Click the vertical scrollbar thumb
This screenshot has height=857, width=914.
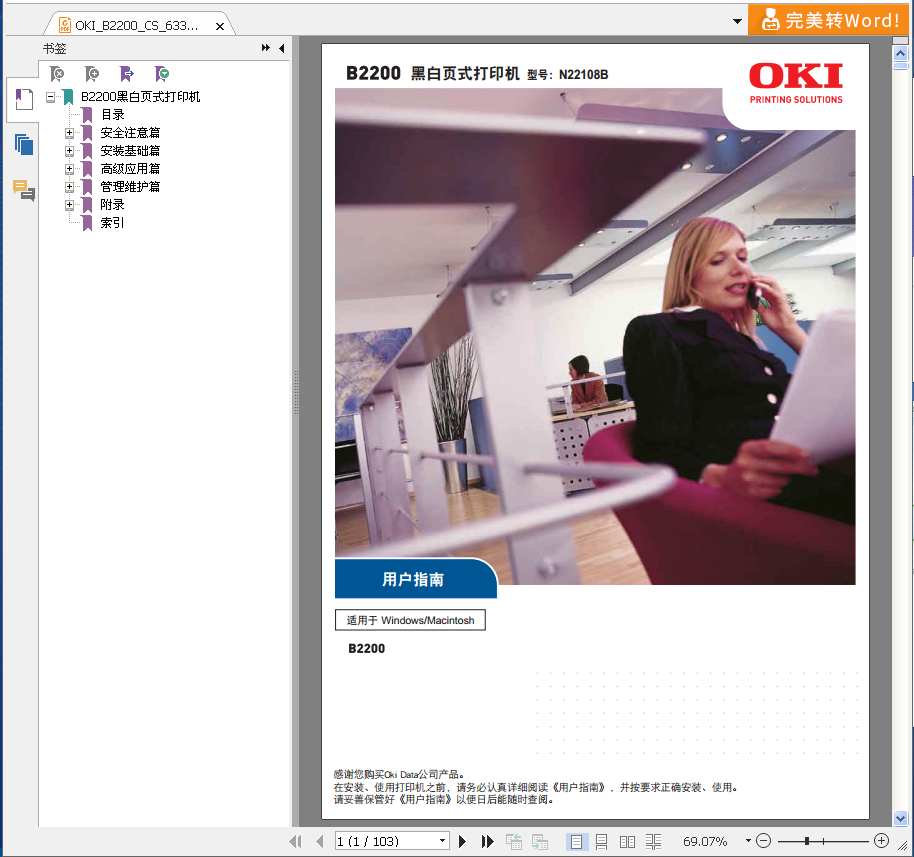point(900,65)
